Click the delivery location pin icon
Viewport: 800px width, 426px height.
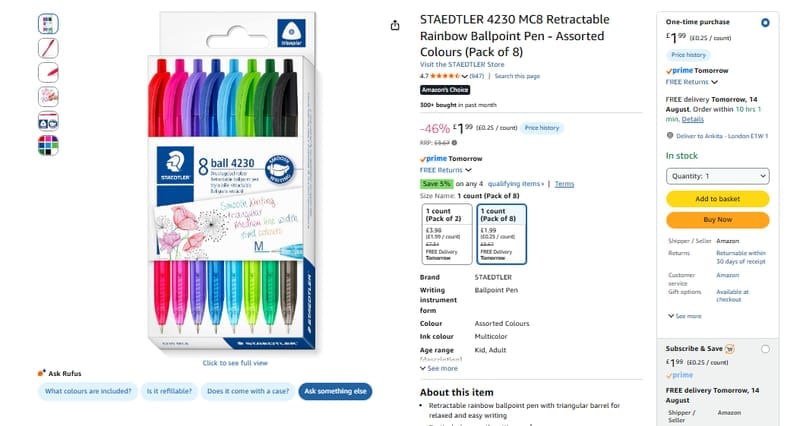click(x=670, y=135)
